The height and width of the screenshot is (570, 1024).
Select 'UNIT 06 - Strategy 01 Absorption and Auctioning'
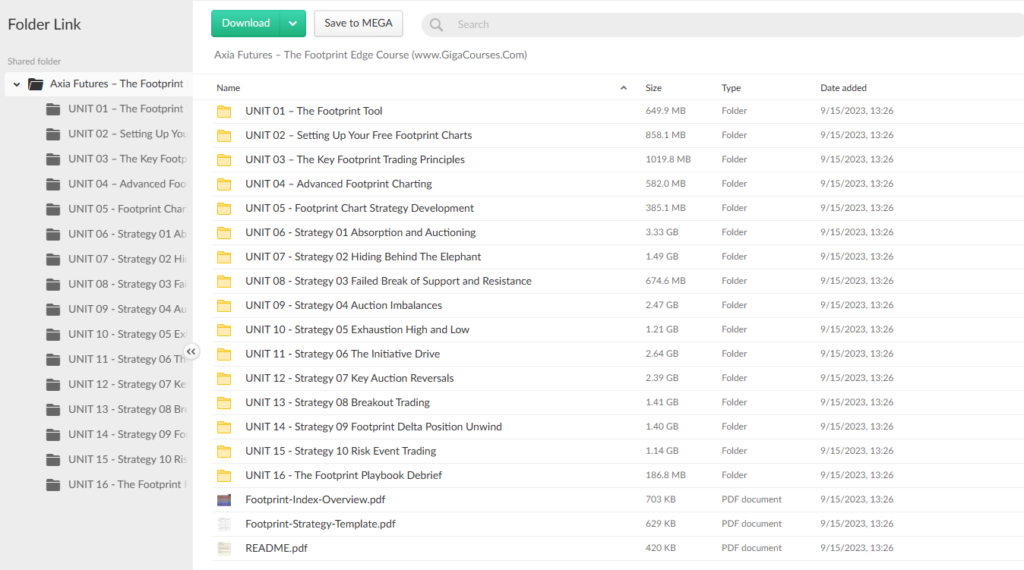pos(360,232)
